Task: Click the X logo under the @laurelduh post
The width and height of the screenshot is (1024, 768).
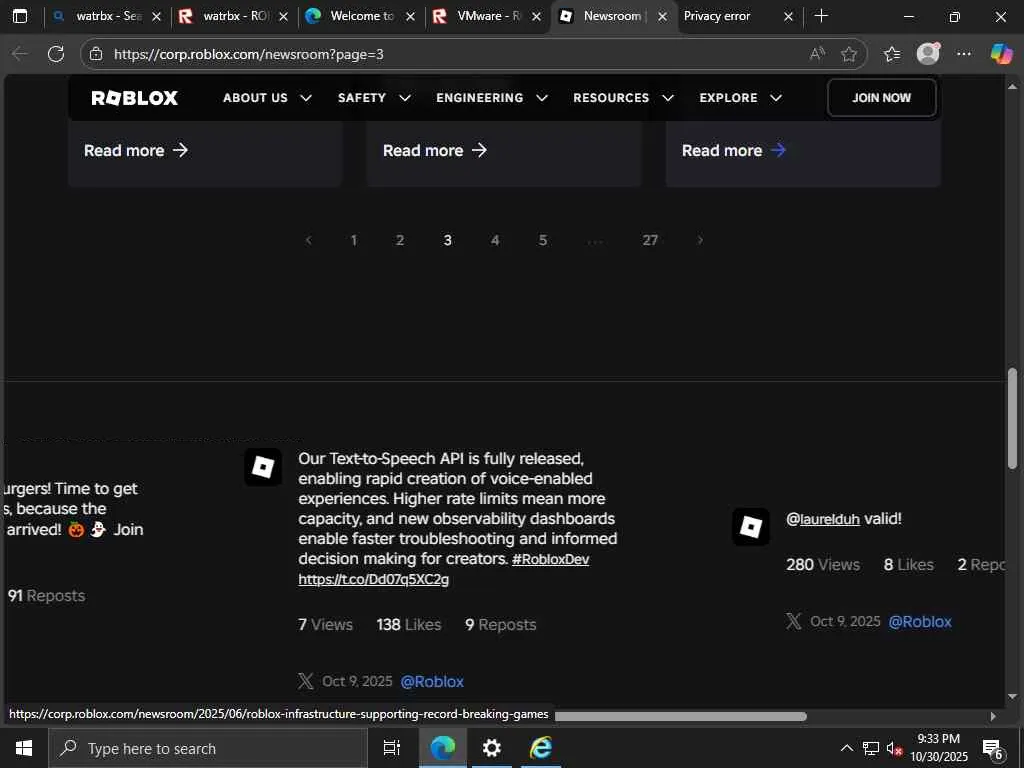Action: 793,621
